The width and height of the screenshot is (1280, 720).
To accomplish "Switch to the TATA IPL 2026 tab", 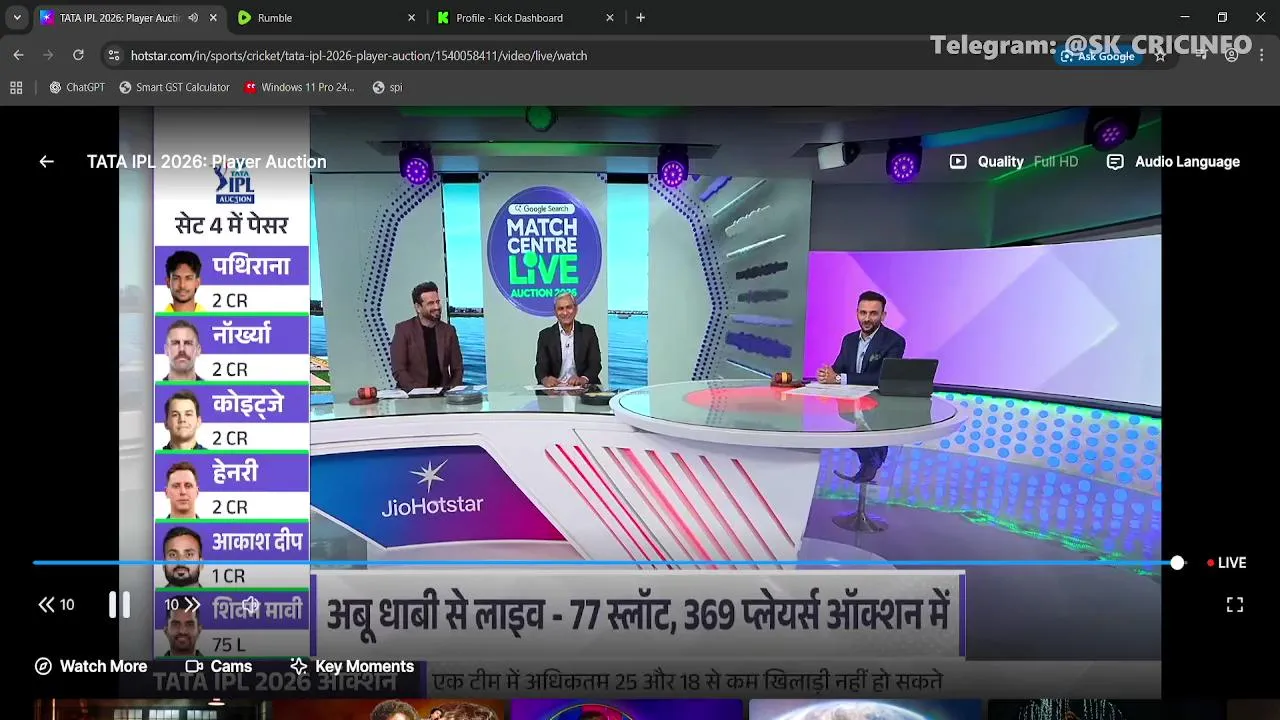I will tap(119, 18).
